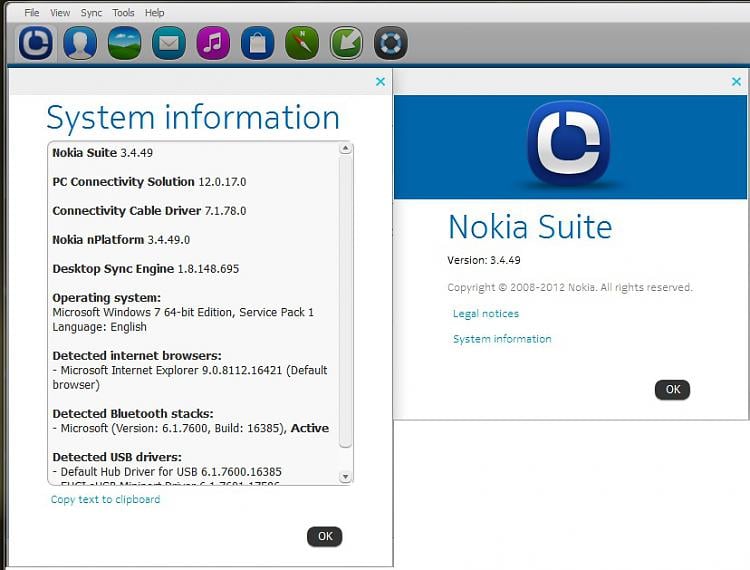Click the 'PC Connectivity Solution 12.0.17.0' line
750x570 pixels.
pyautogui.click(x=149, y=182)
